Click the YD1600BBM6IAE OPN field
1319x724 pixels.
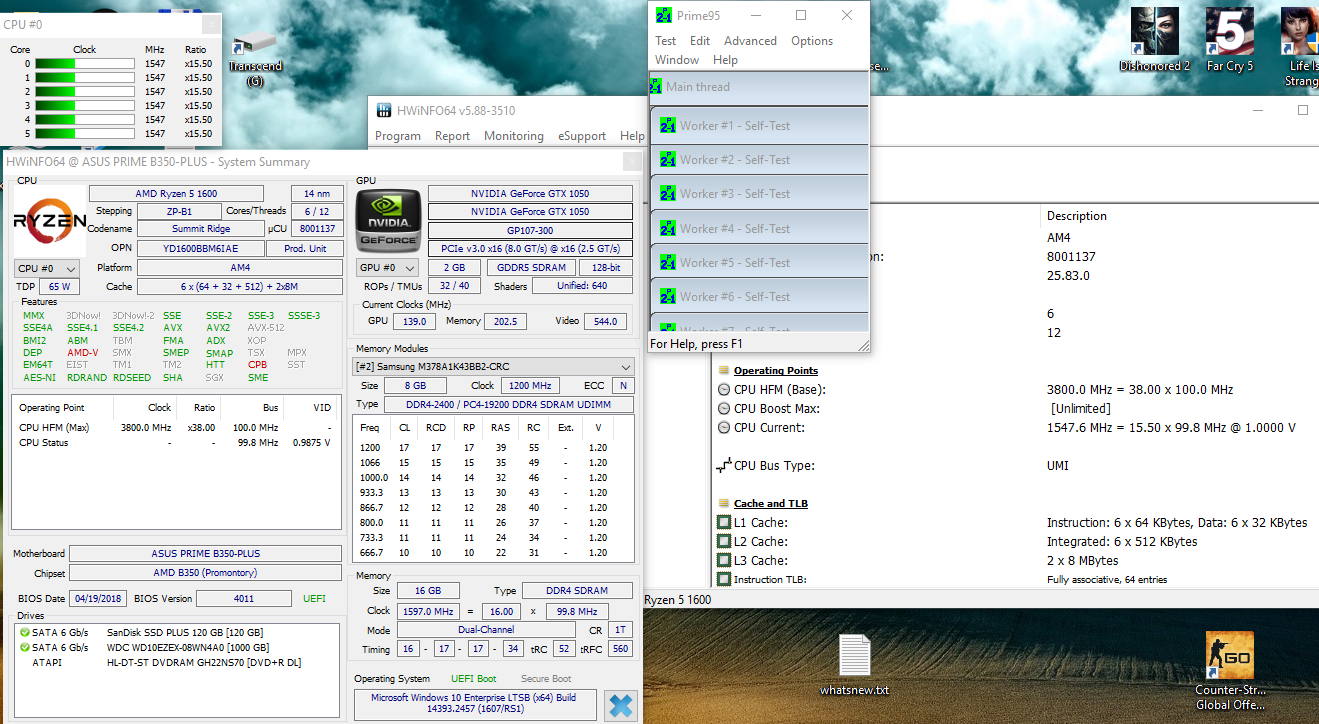point(201,248)
